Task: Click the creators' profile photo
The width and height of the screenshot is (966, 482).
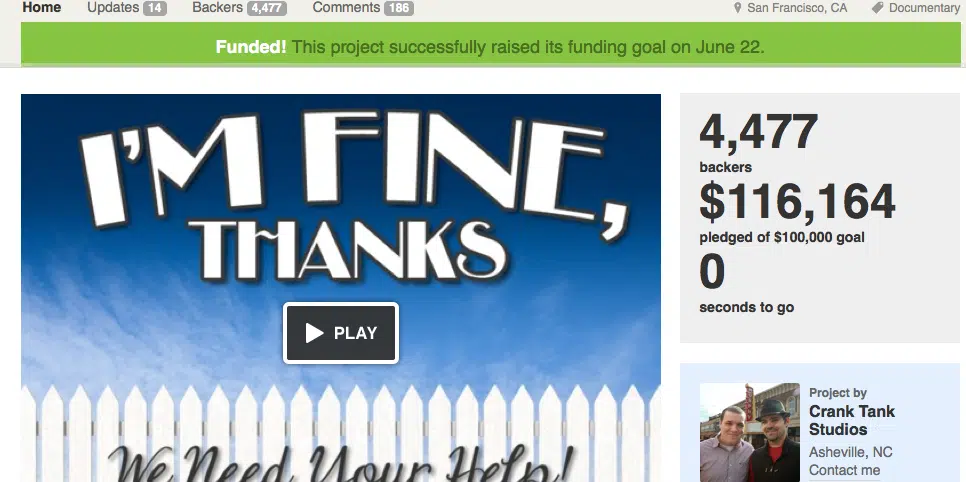Action: pos(750,433)
